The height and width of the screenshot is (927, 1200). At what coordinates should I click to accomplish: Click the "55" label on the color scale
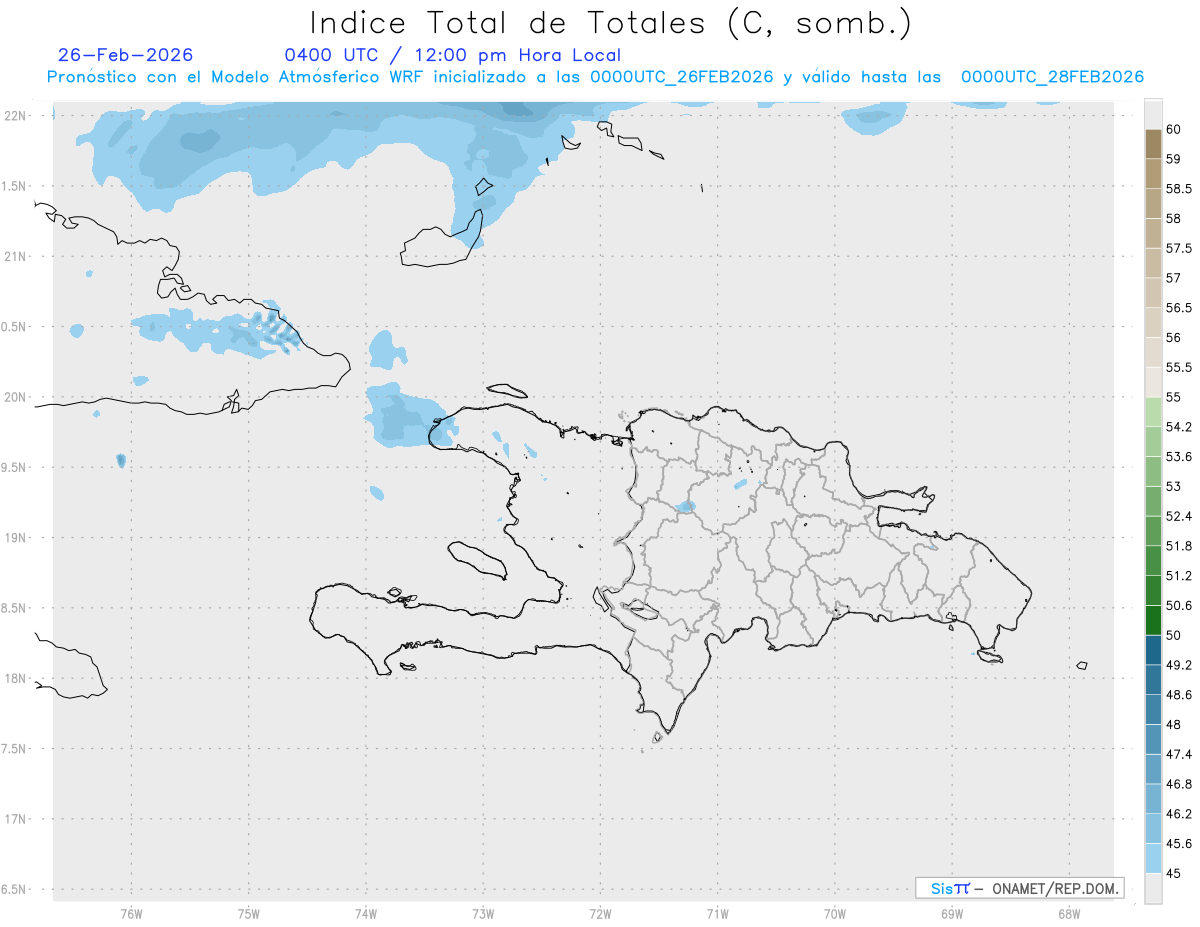pyautogui.click(x=1173, y=397)
